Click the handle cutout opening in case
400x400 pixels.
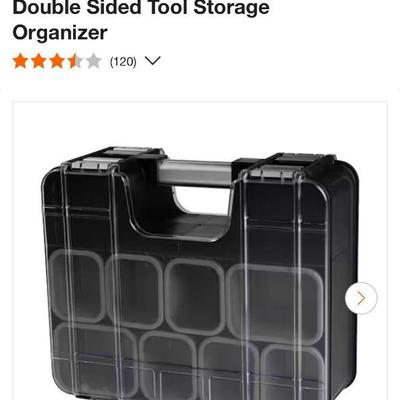200,201
